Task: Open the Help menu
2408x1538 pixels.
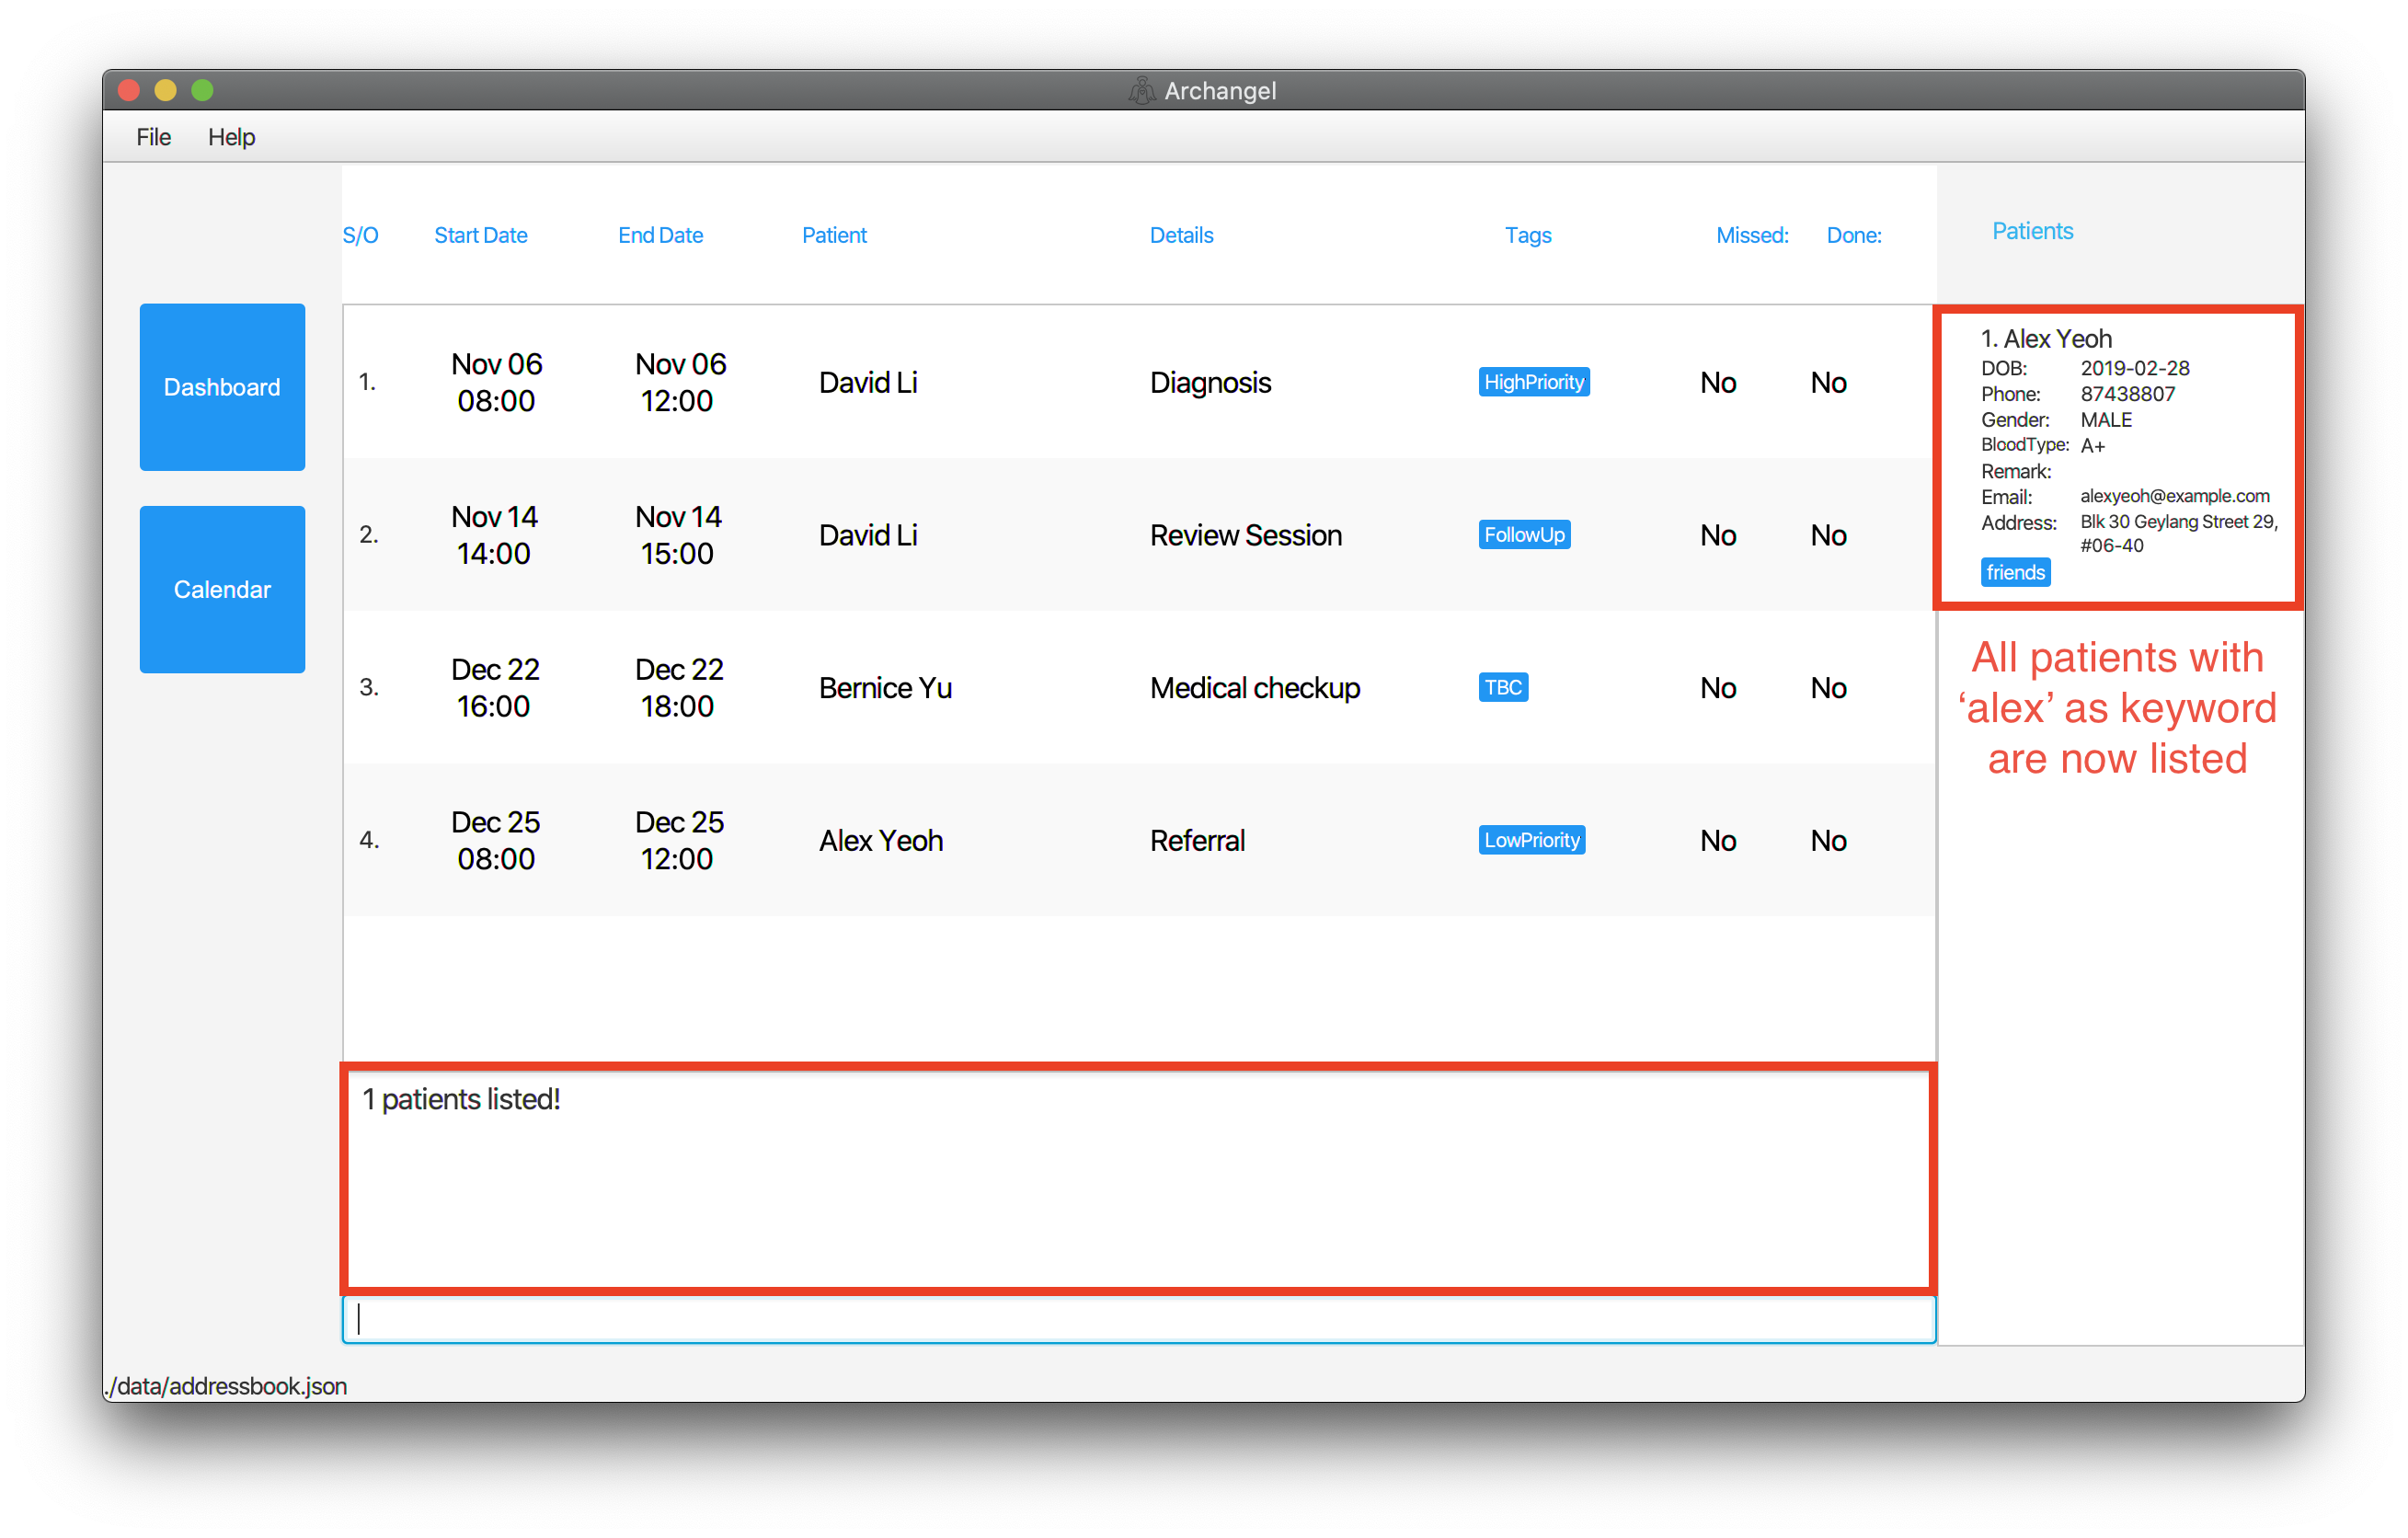Action: (231, 137)
